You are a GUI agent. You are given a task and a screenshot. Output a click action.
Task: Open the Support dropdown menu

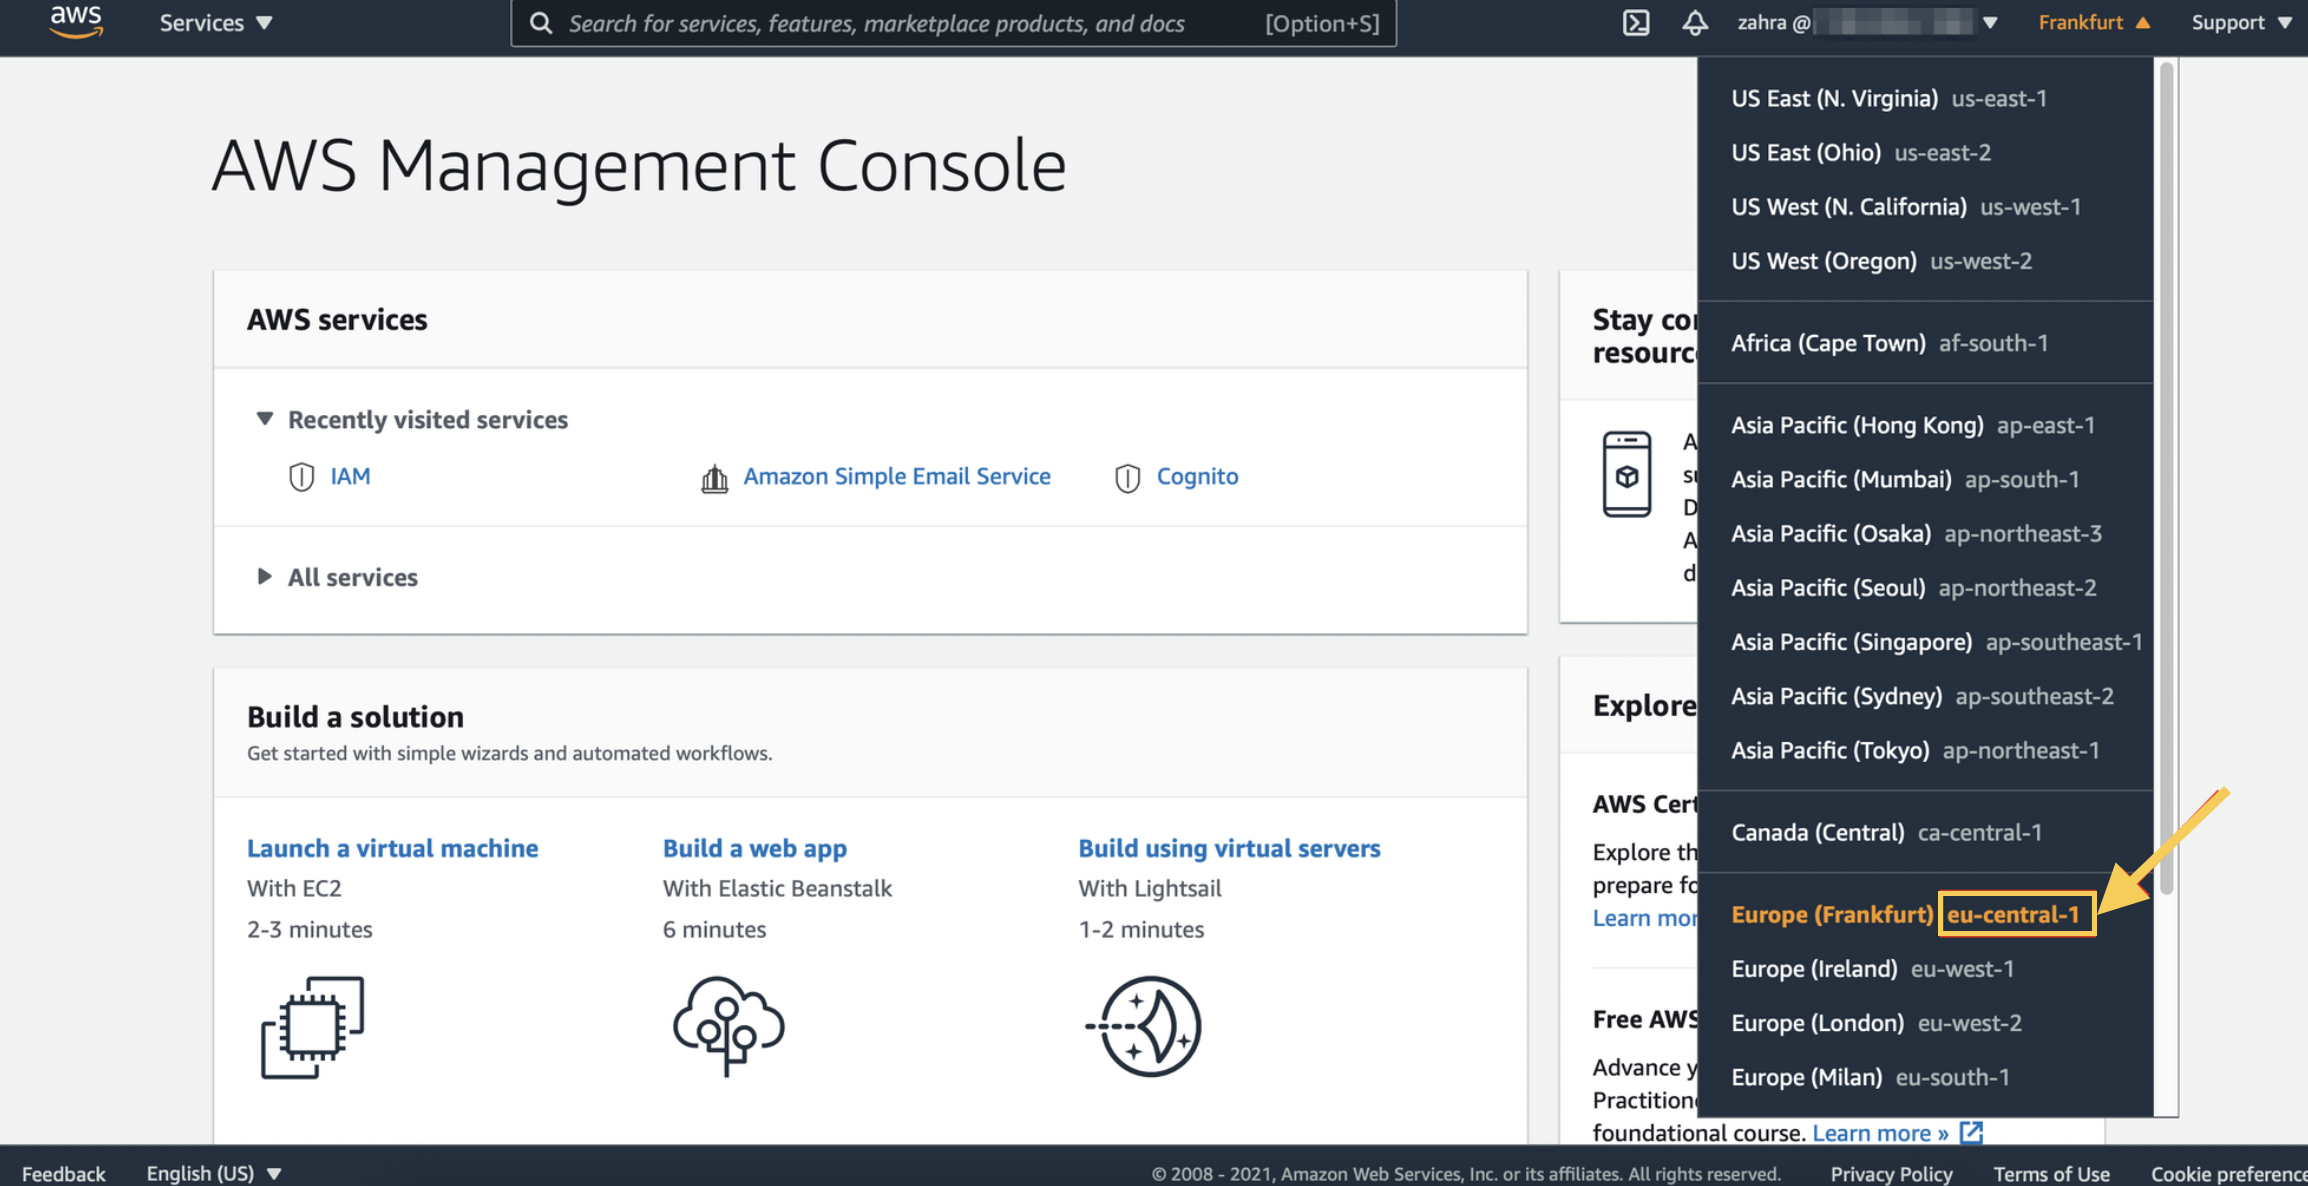click(x=2241, y=22)
